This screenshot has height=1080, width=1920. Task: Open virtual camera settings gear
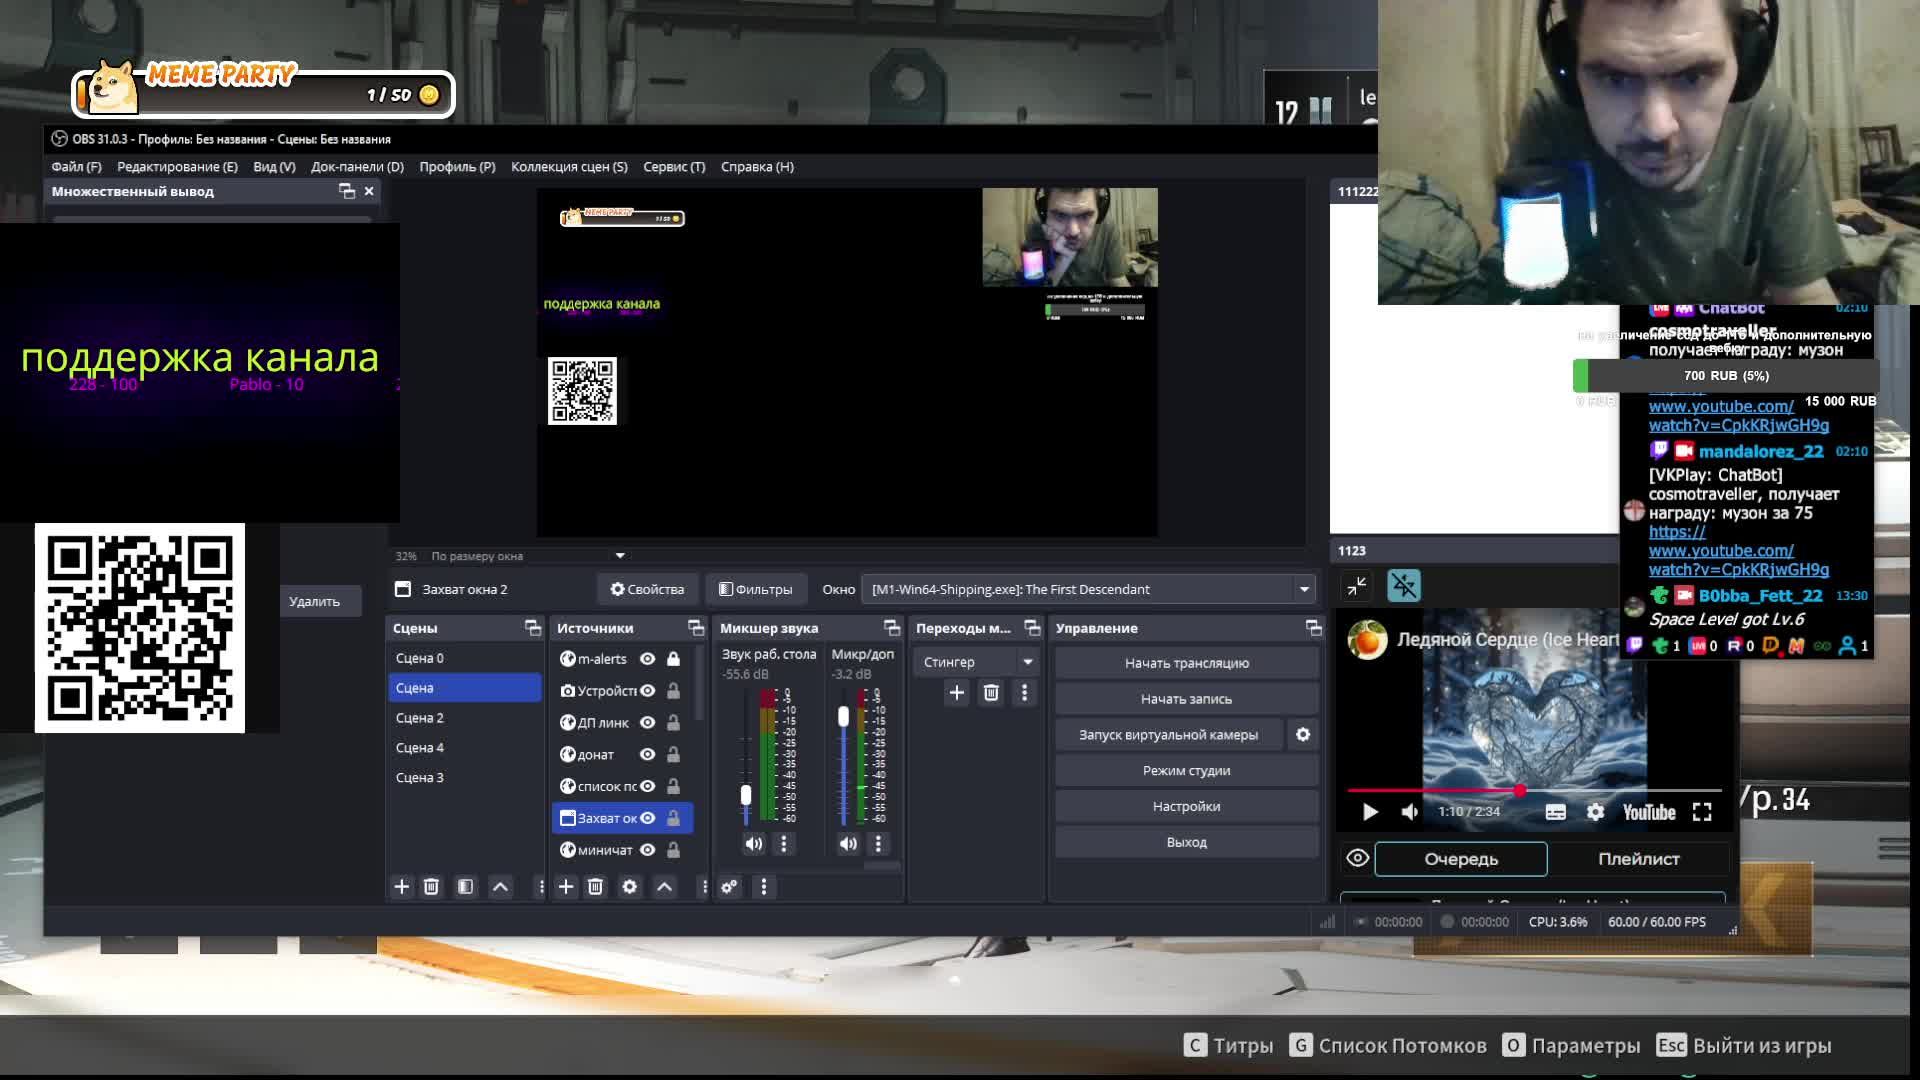(x=1303, y=735)
